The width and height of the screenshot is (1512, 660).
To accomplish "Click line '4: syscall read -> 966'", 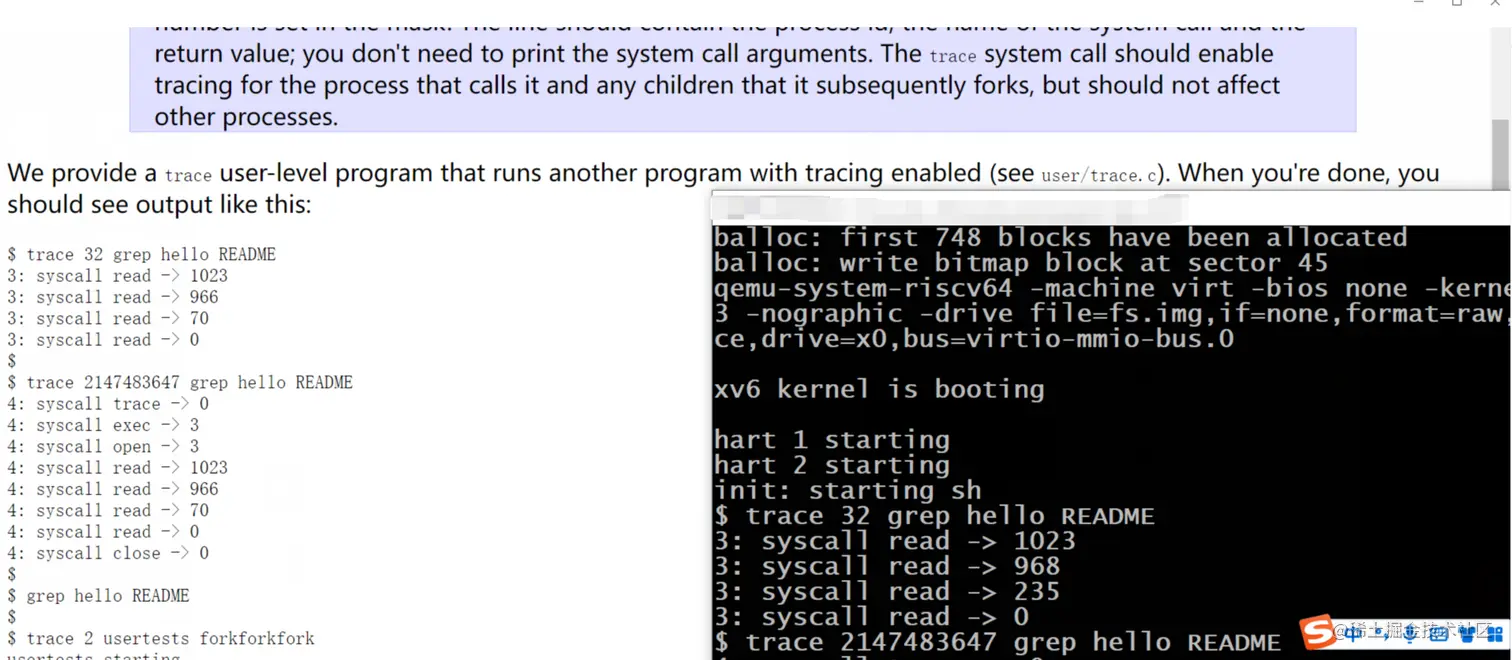I will (113, 489).
